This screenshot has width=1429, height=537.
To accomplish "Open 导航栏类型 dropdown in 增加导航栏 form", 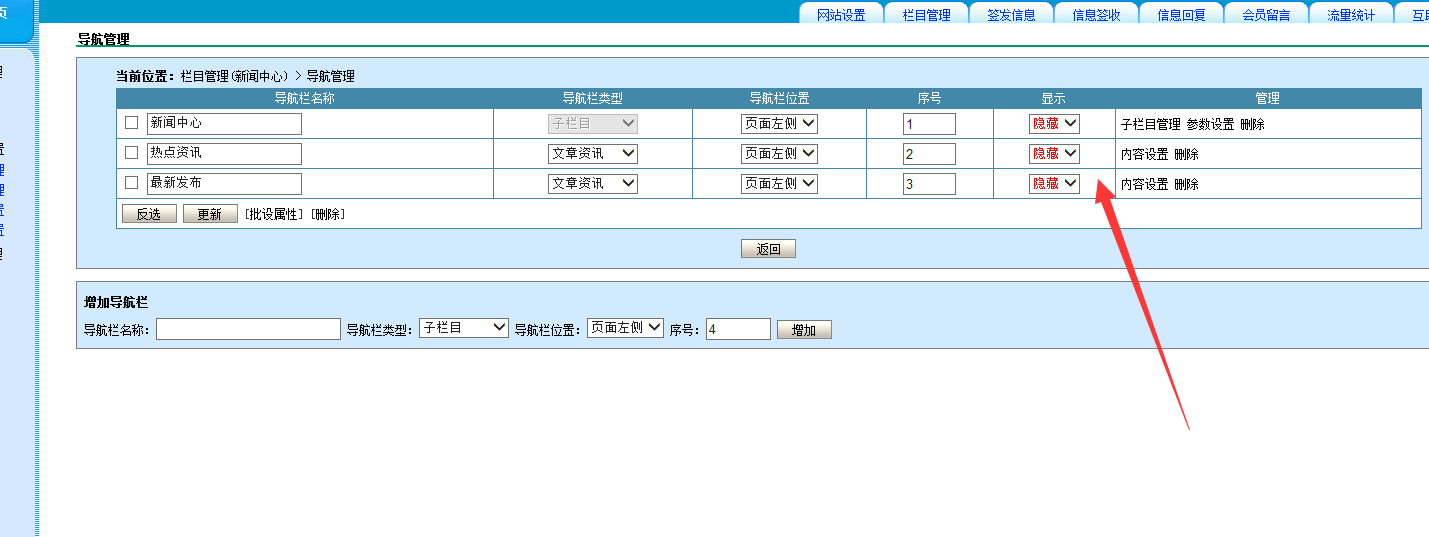I will (x=463, y=328).
